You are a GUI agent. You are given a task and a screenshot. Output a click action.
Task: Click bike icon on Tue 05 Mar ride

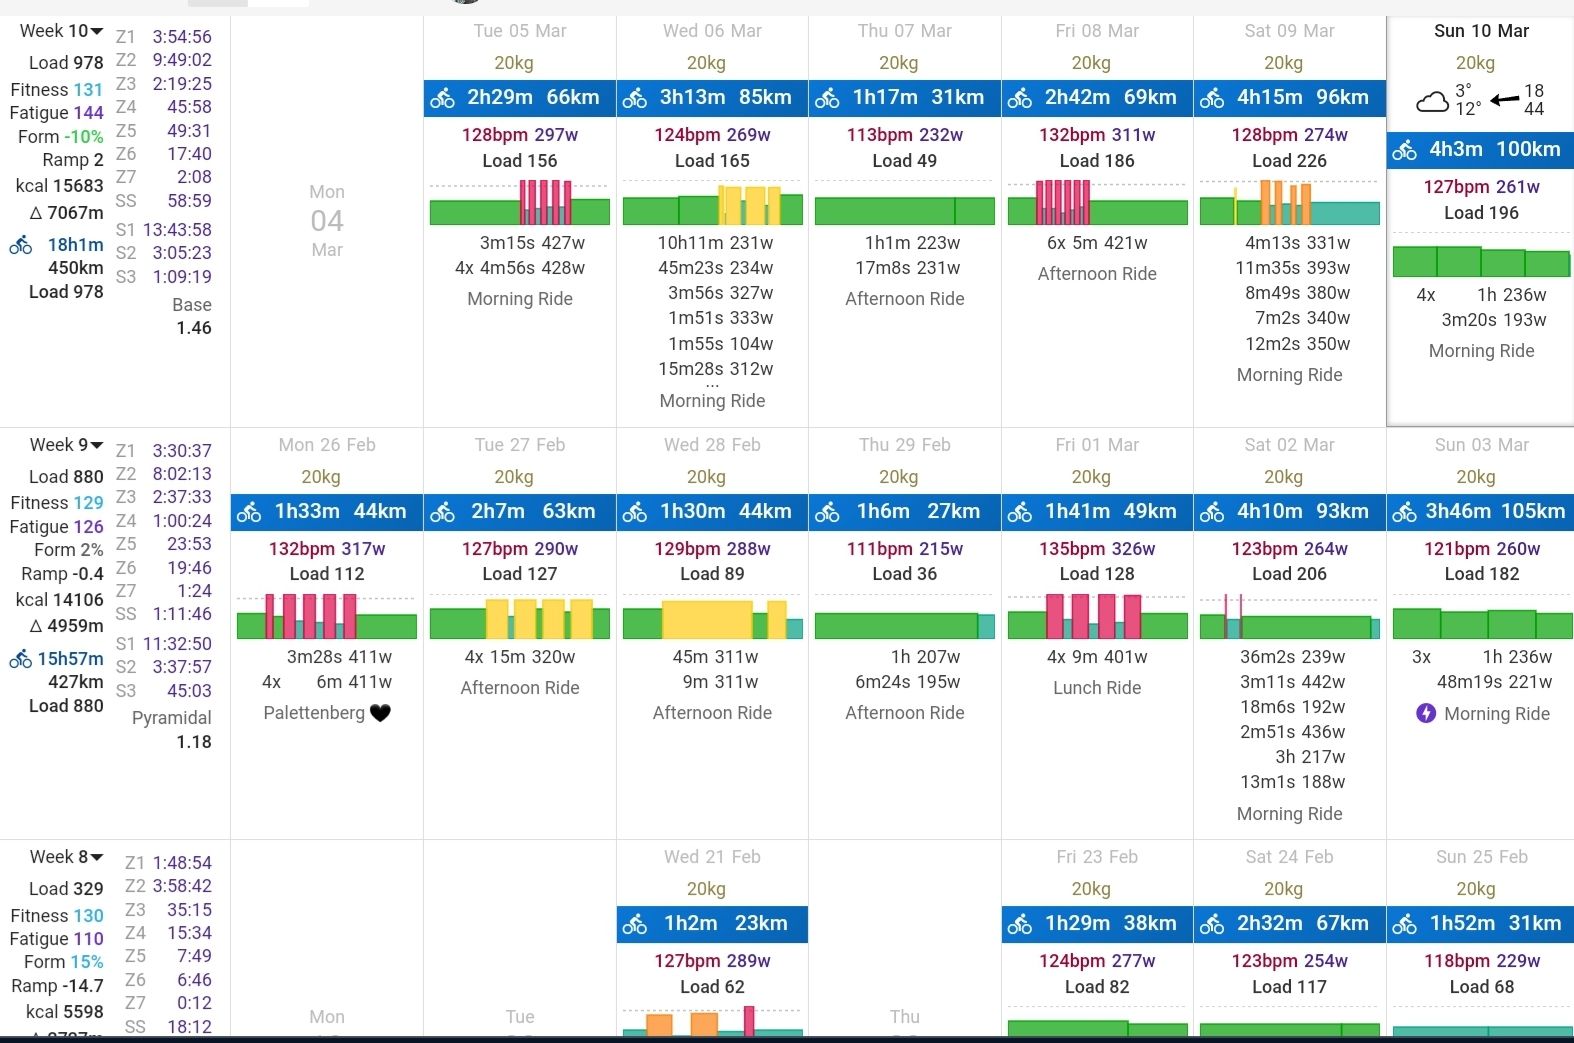[442, 98]
